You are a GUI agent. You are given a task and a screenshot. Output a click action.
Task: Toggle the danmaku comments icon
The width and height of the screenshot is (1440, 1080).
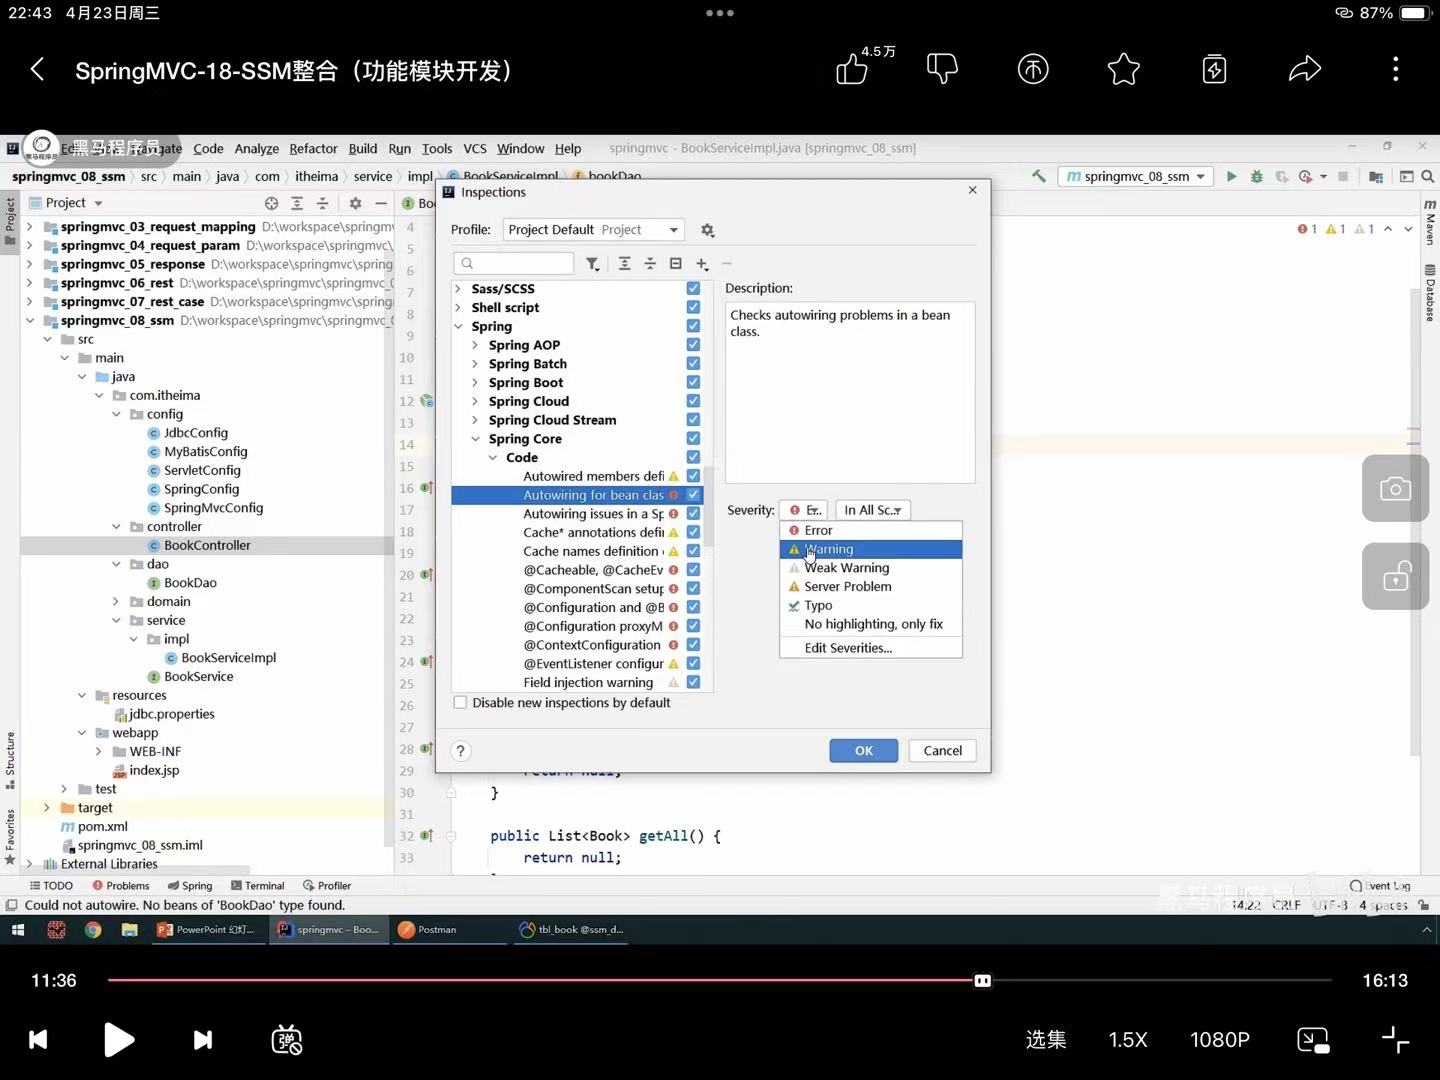(287, 1040)
